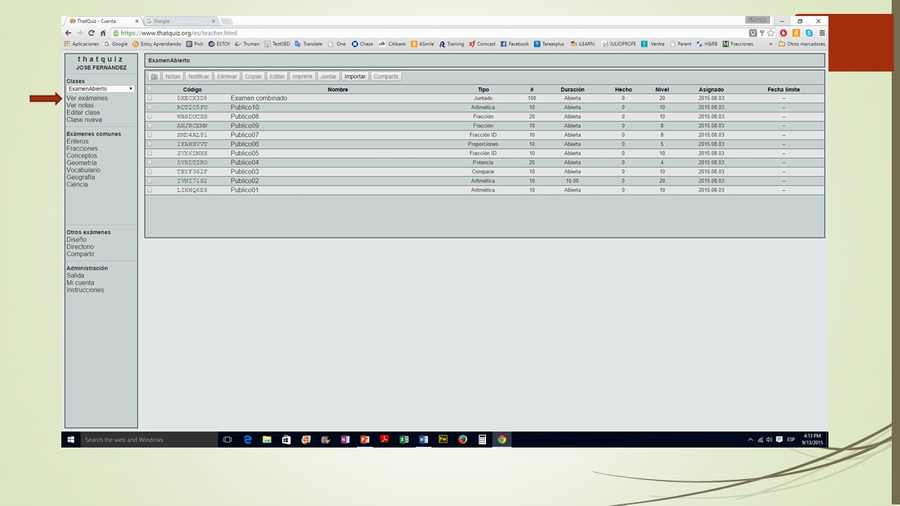
Task: Expand the bookmarks overflow chevron
Action: click(x=770, y=44)
